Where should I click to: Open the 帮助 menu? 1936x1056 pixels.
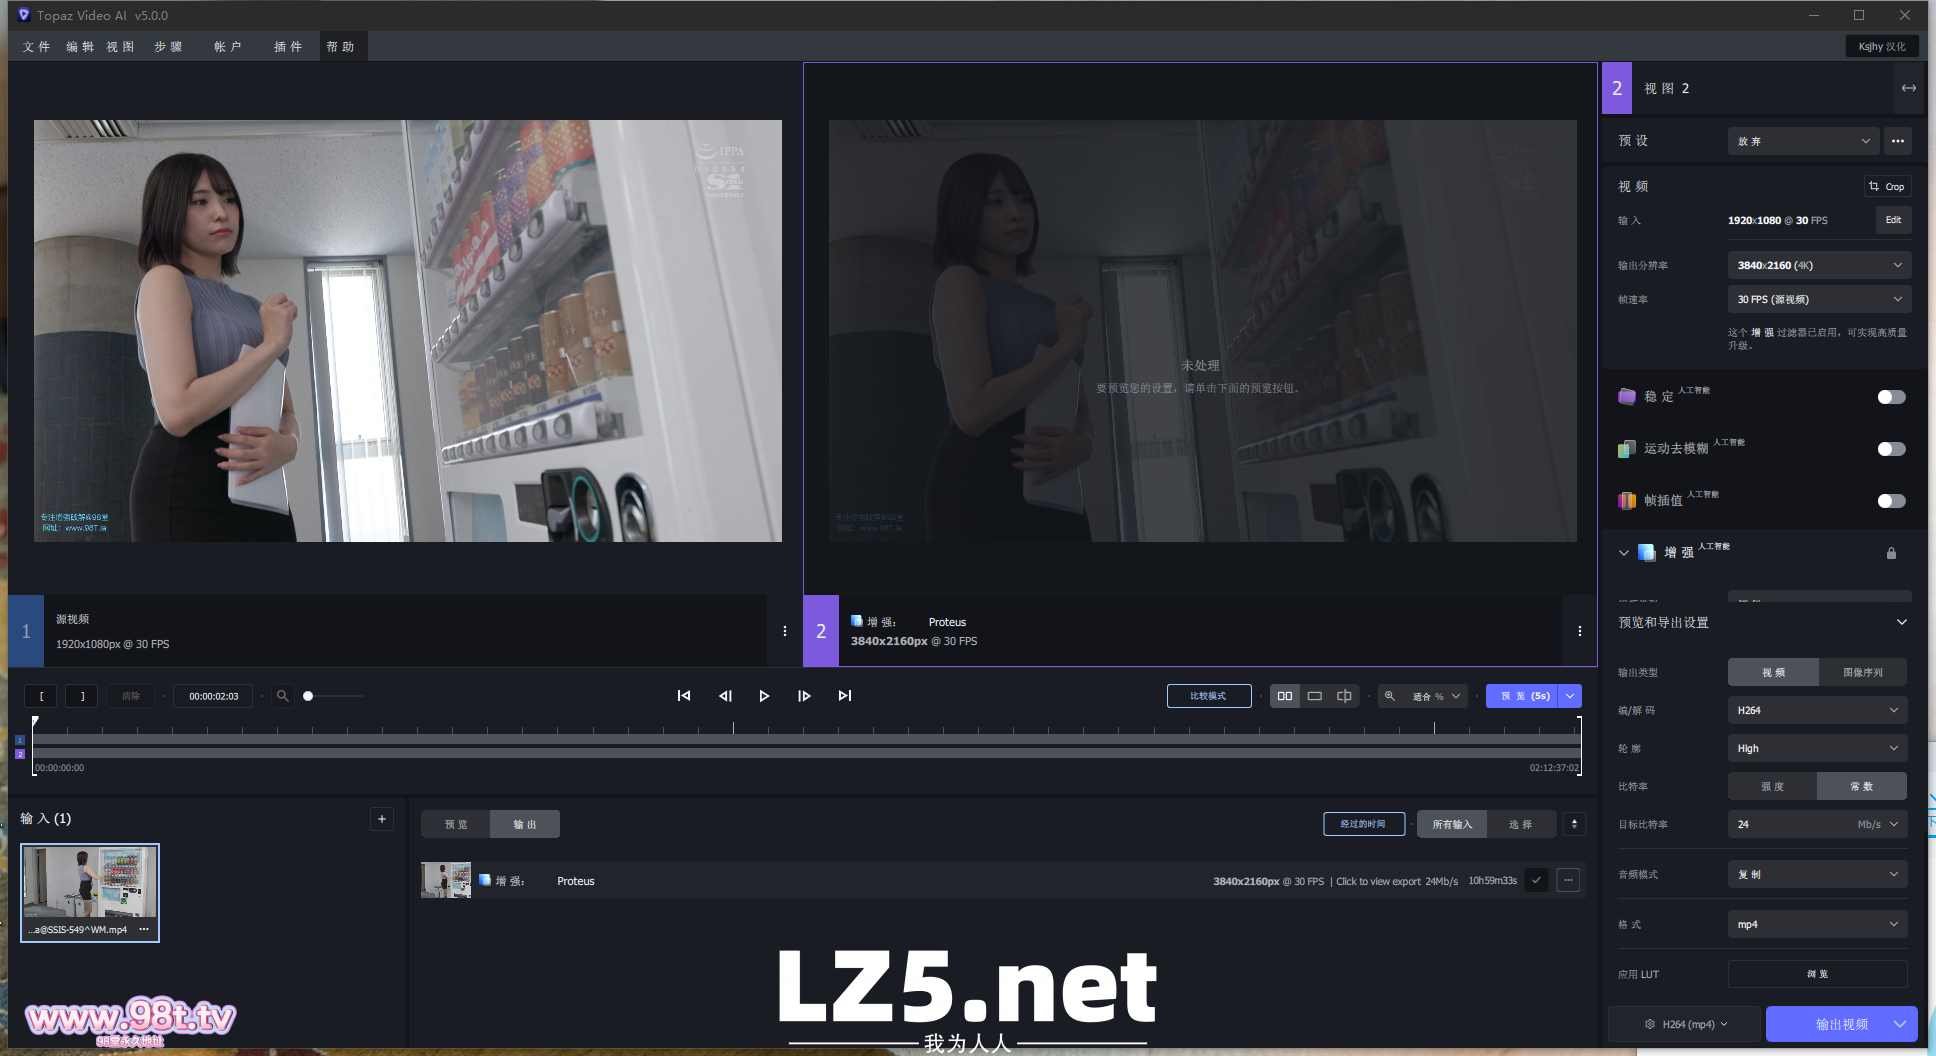tap(340, 47)
